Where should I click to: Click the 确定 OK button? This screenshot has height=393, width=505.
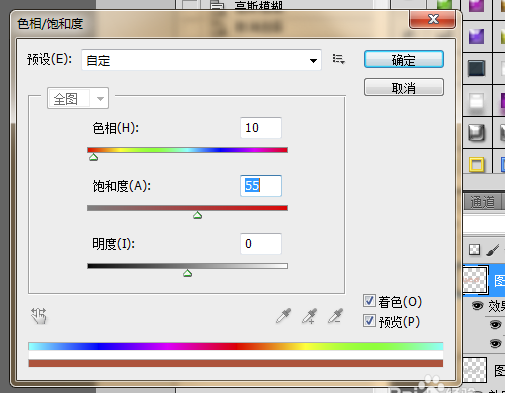[404, 60]
